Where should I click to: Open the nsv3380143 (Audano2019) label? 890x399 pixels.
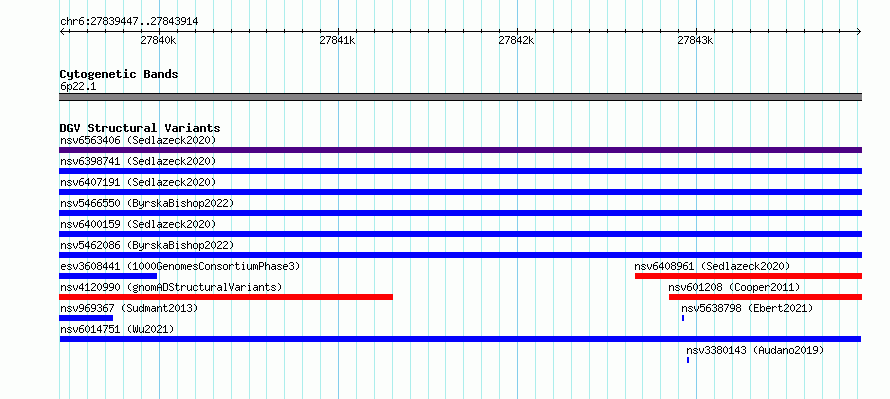click(x=755, y=350)
